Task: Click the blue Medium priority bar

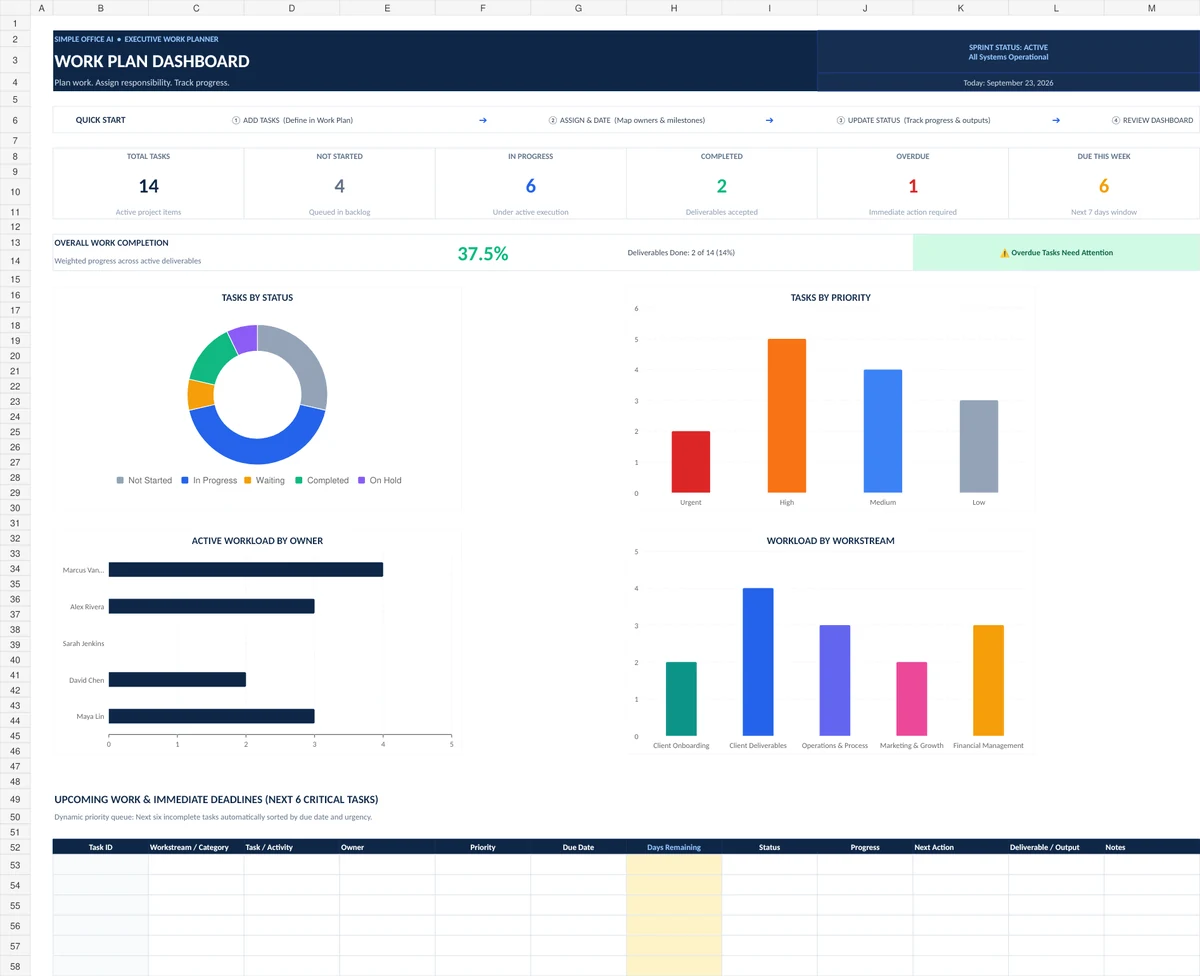Action: 883,431
